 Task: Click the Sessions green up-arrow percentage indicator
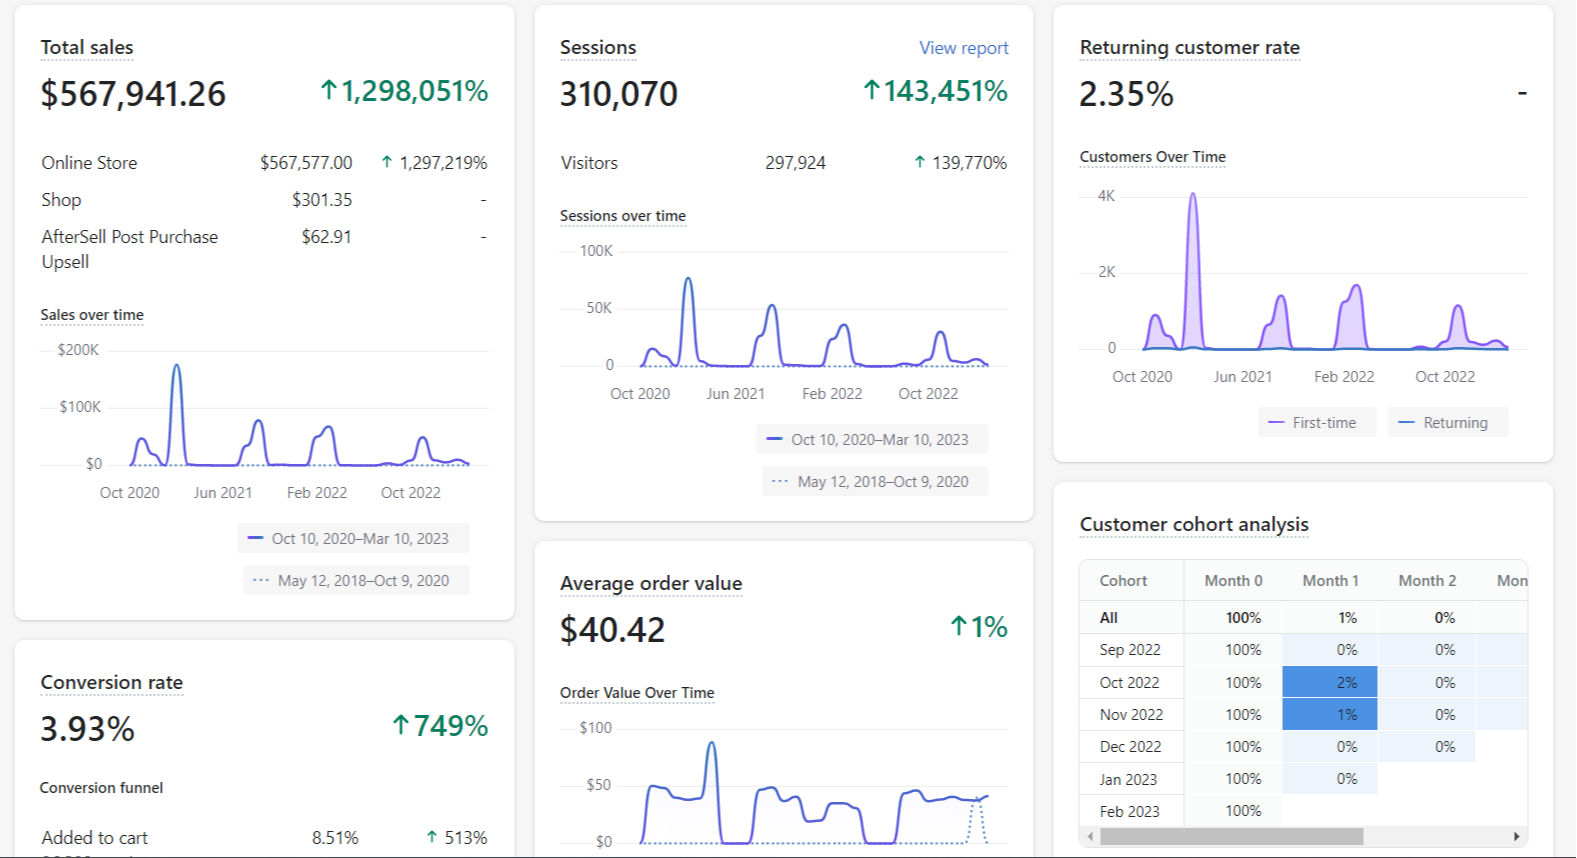pos(935,91)
